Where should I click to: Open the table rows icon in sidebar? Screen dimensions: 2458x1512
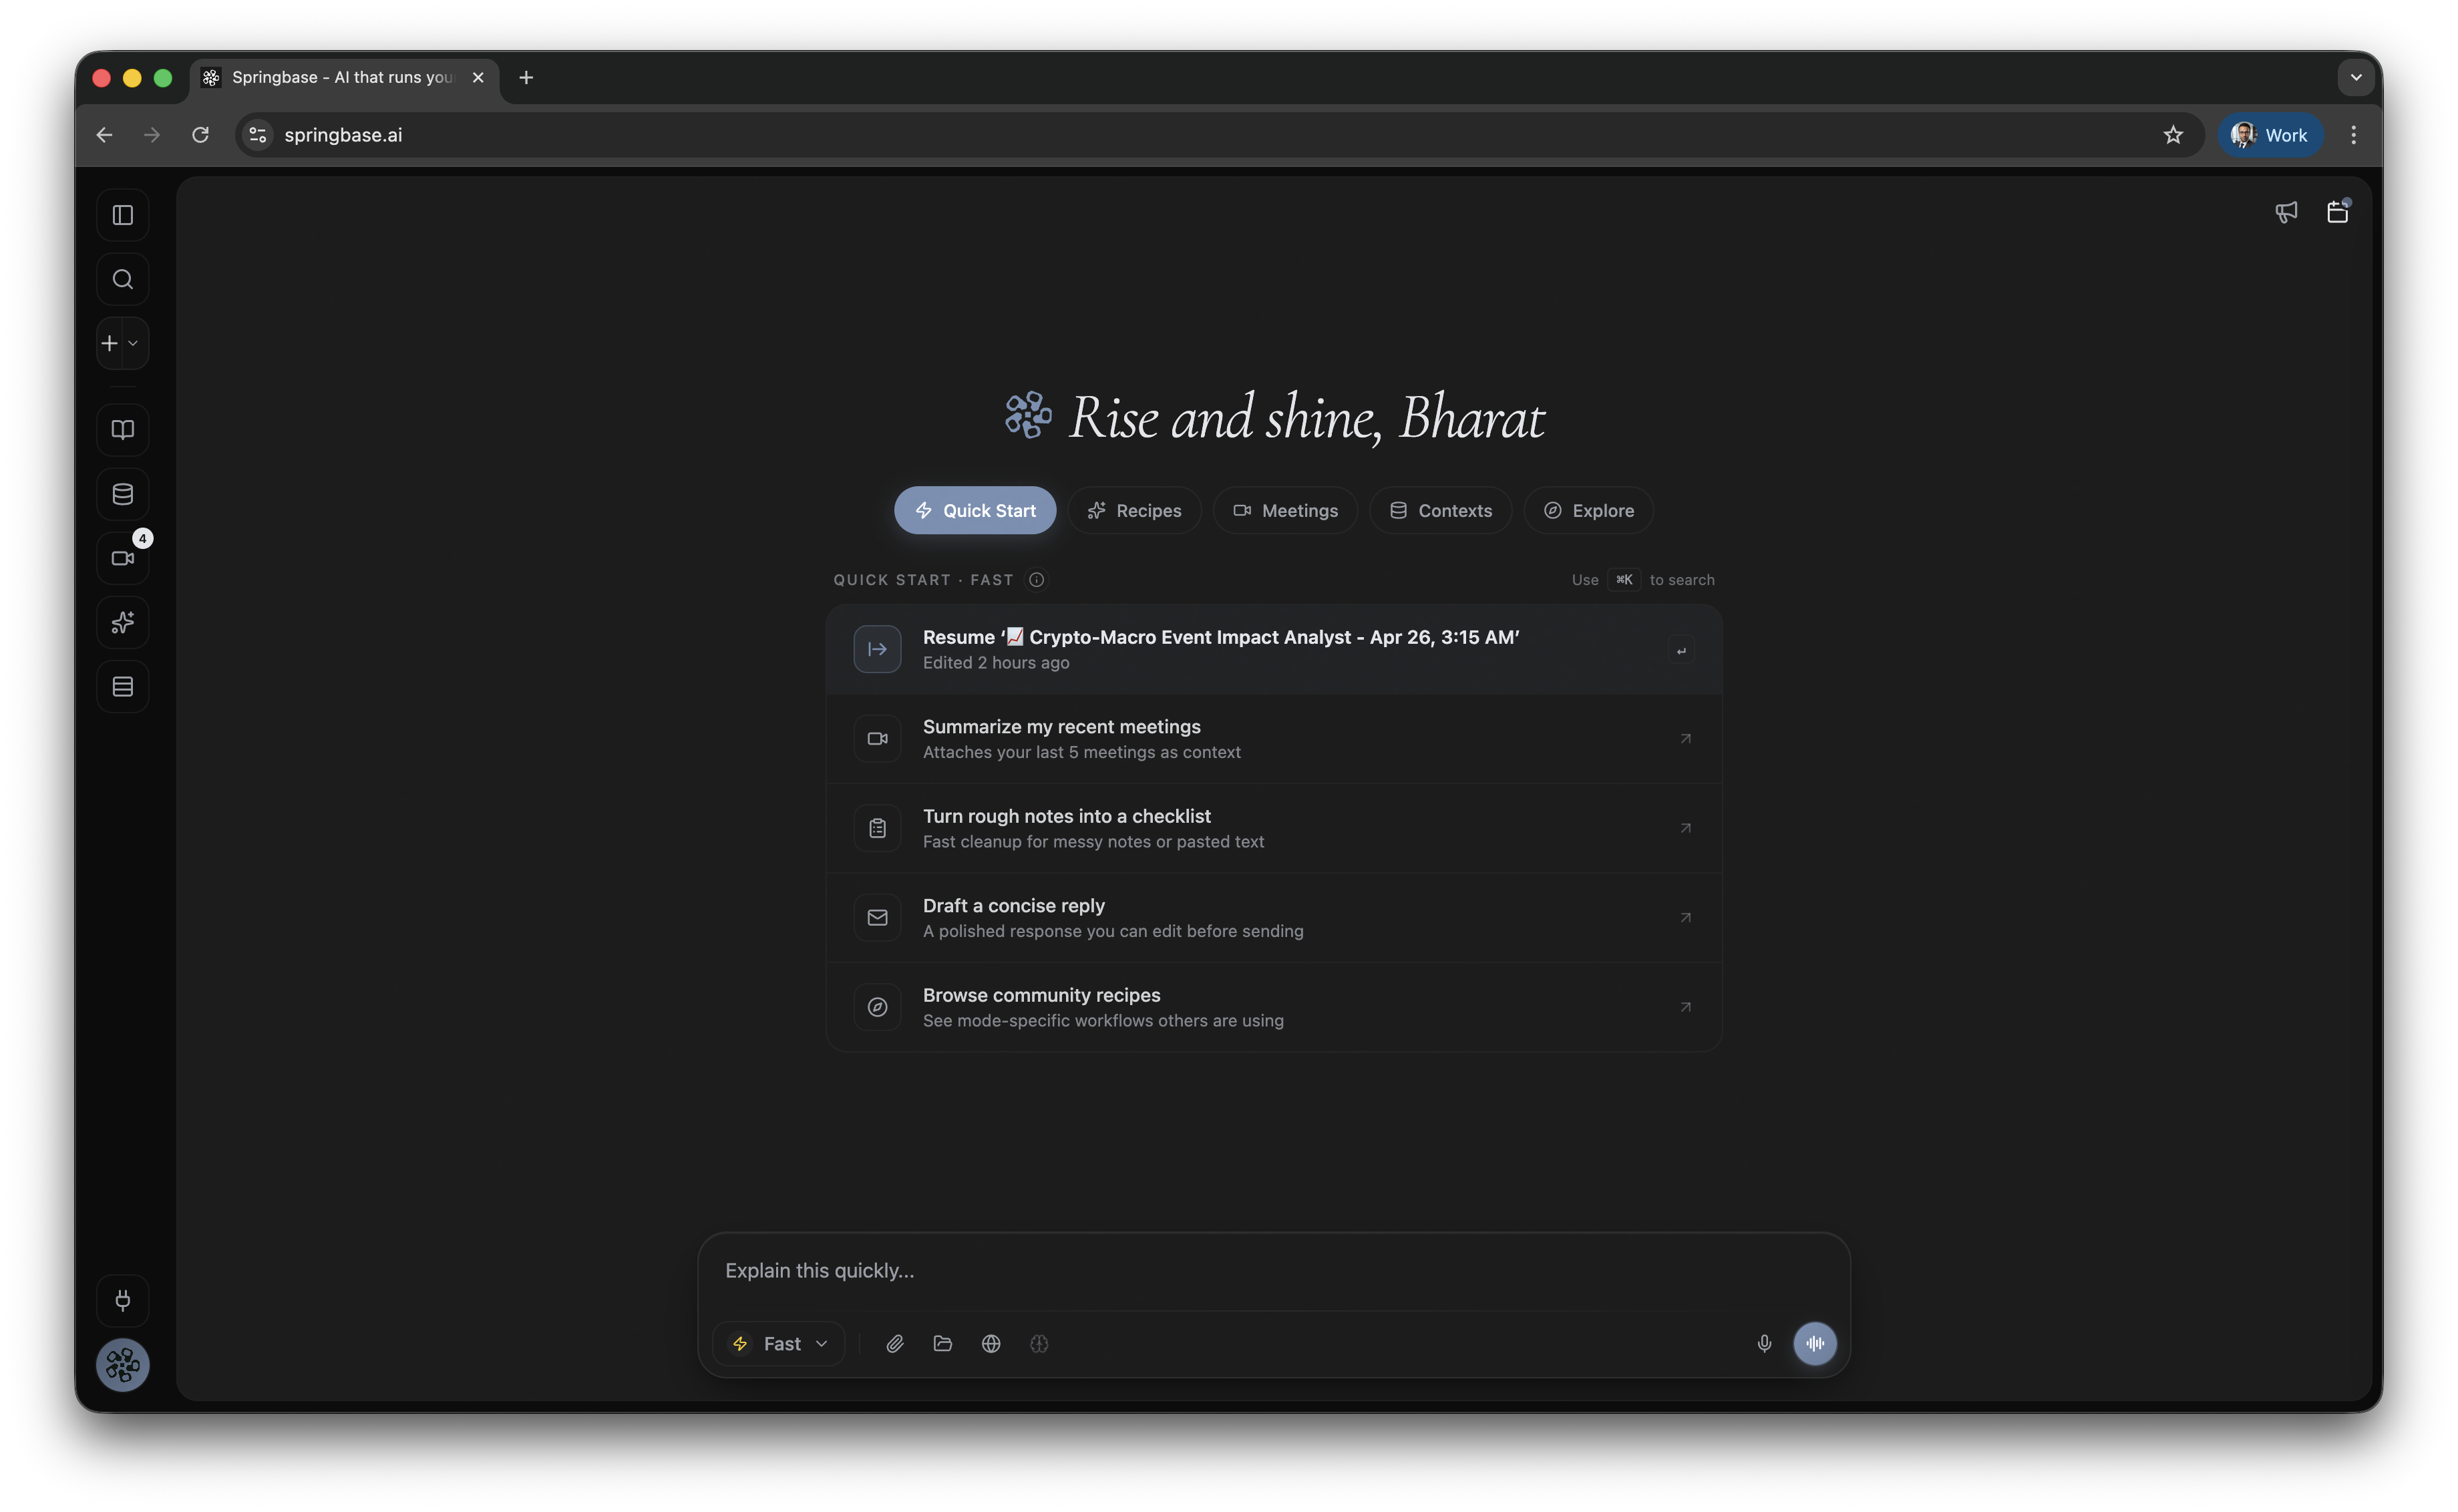(x=123, y=687)
